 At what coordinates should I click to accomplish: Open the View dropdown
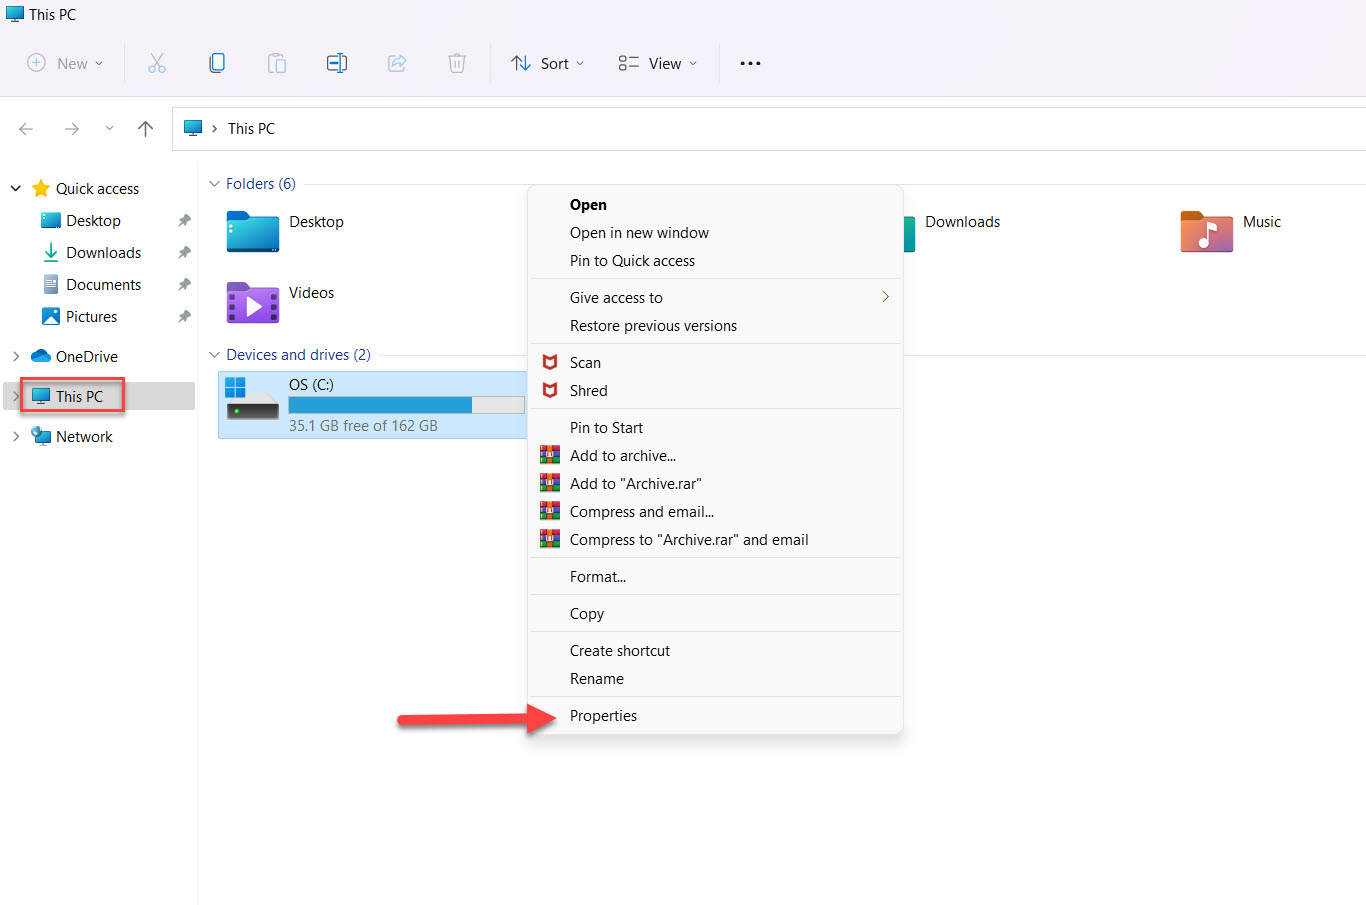click(658, 63)
